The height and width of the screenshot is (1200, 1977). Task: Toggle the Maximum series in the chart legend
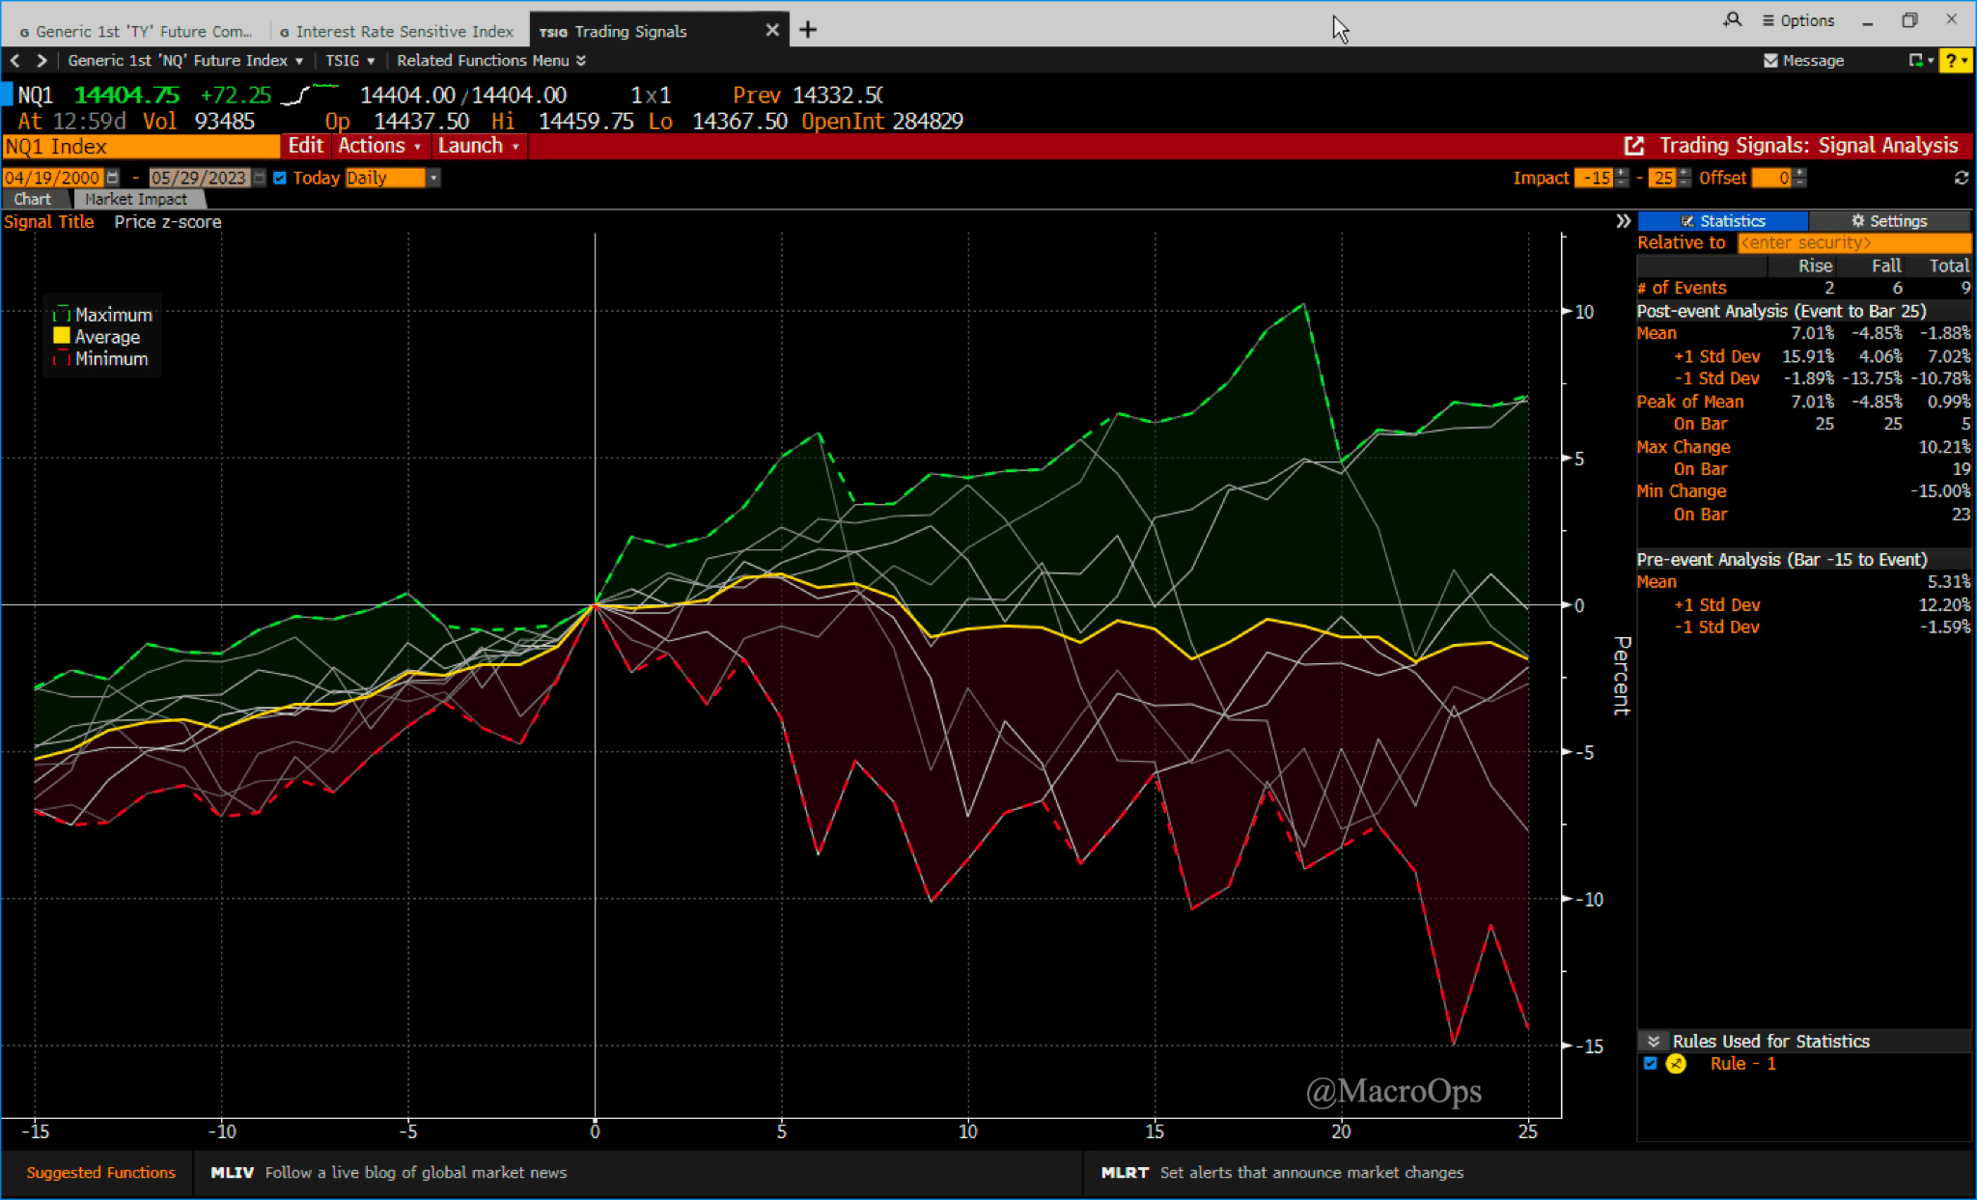coord(62,315)
